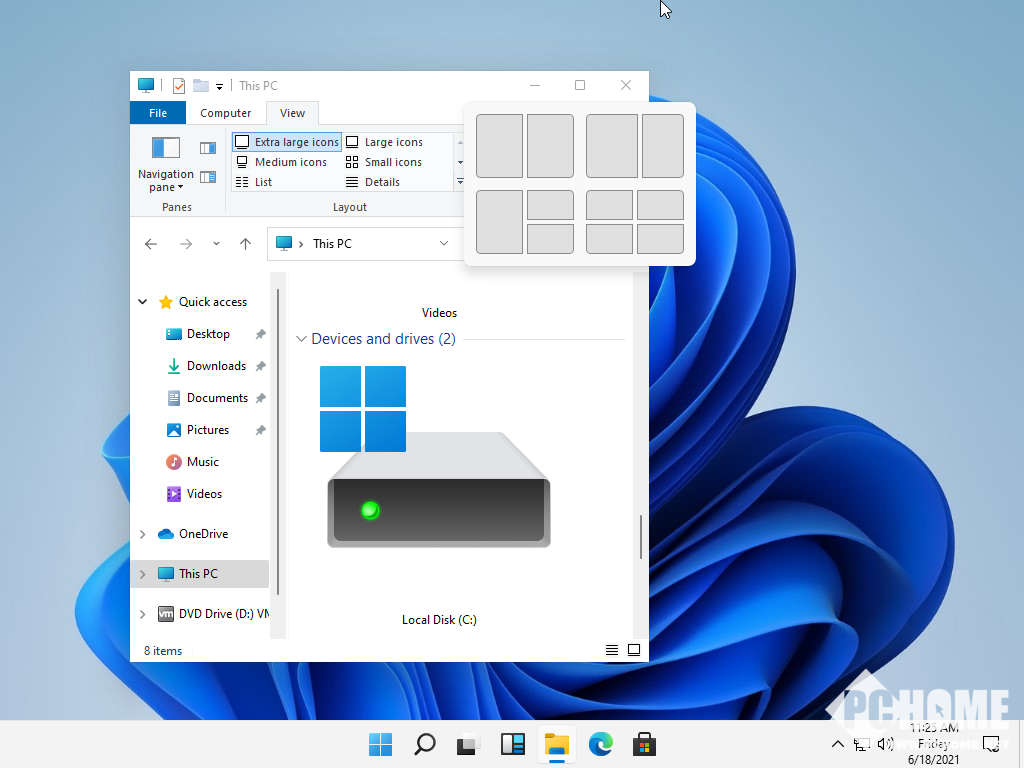Switch to details view in status bar
This screenshot has width=1024, height=768.
(x=612, y=650)
